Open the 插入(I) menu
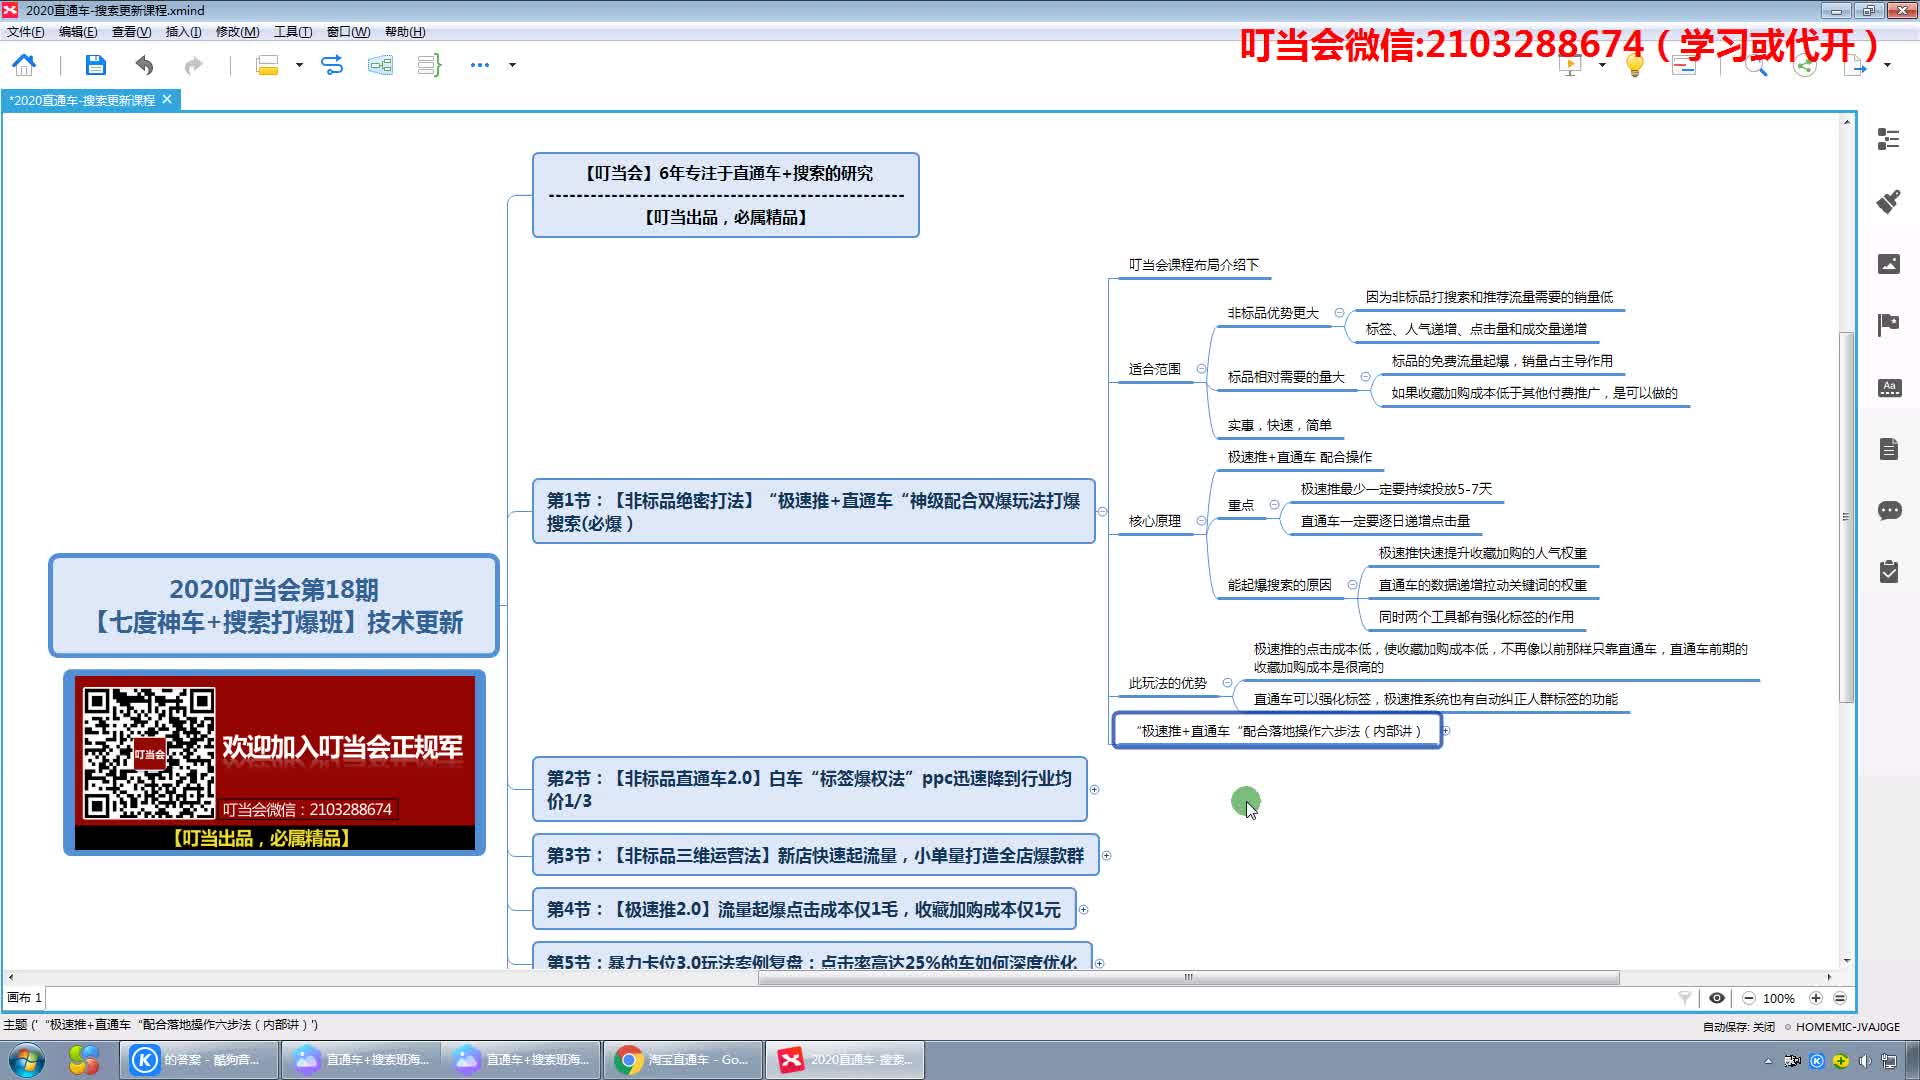The height and width of the screenshot is (1080, 1920). pos(183,32)
